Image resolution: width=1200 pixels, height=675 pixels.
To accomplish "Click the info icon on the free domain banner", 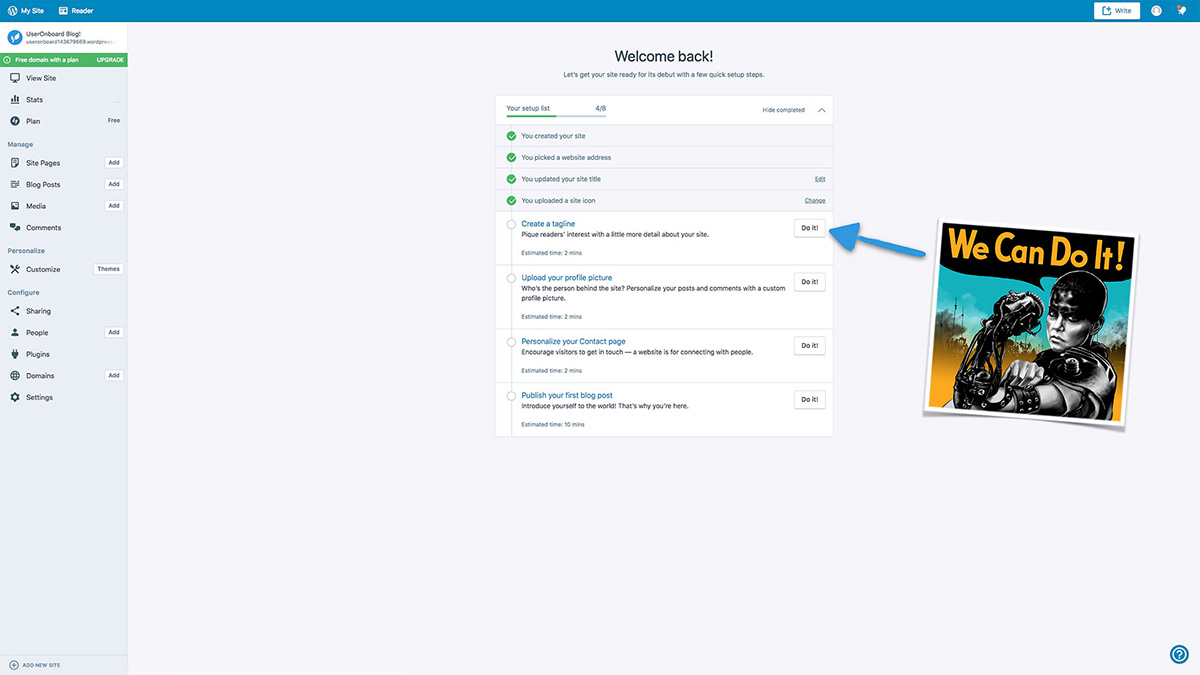I will [7, 60].
